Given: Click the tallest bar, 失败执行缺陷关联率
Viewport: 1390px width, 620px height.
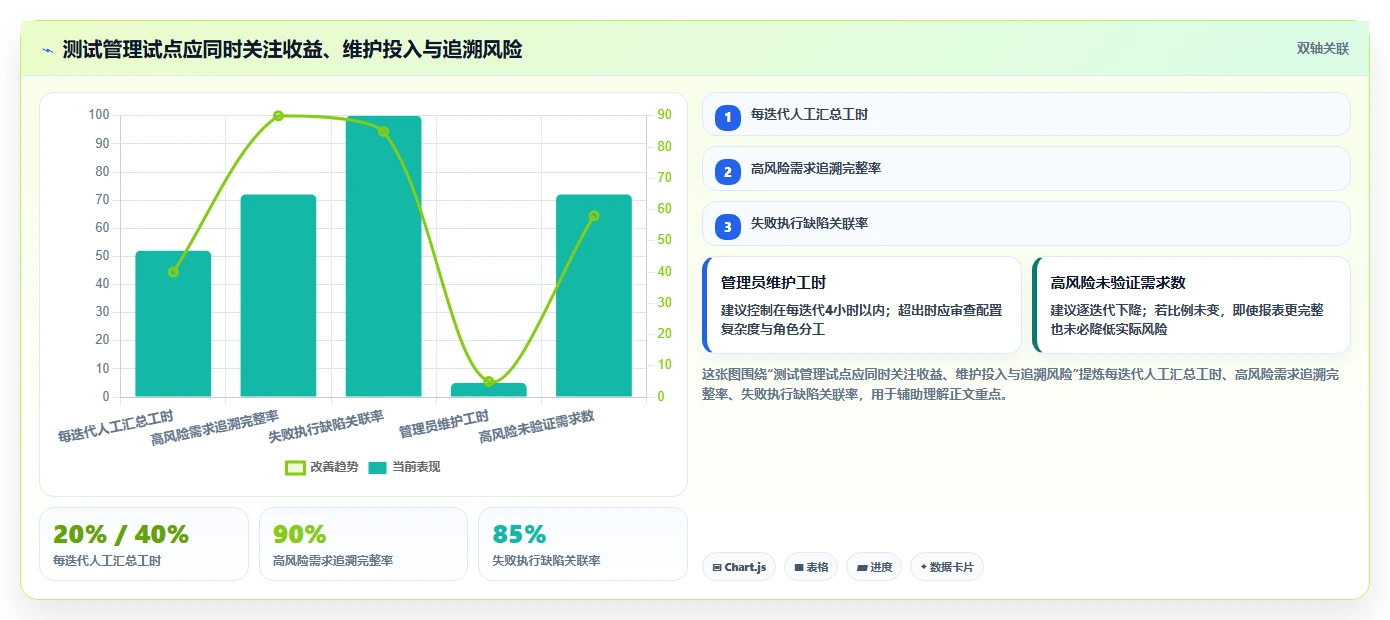Looking at the screenshot, I should pyautogui.click(x=384, y=257).
